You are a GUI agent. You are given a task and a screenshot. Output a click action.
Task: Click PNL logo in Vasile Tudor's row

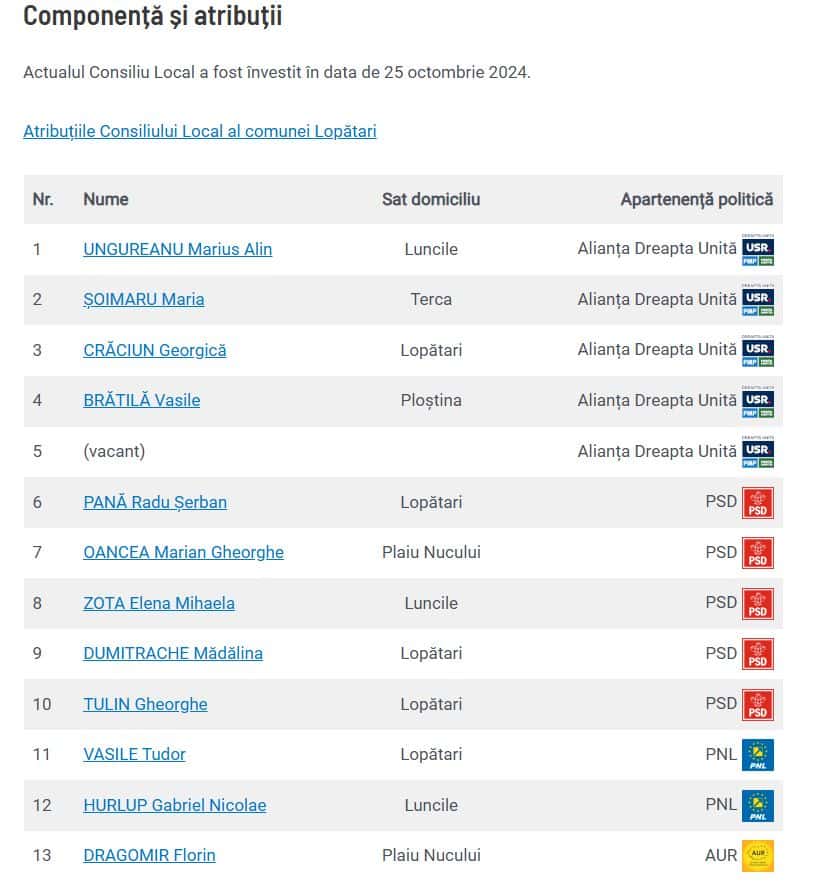pyautogui.click(x=758, y=755)
